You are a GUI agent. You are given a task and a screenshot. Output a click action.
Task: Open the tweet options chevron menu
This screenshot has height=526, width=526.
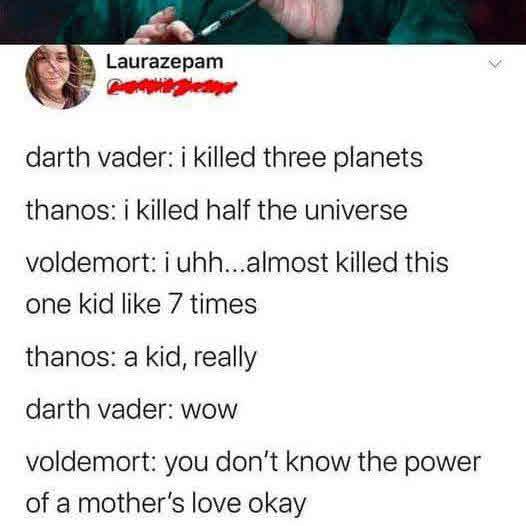pyautogui.click(x=495, y=64)
